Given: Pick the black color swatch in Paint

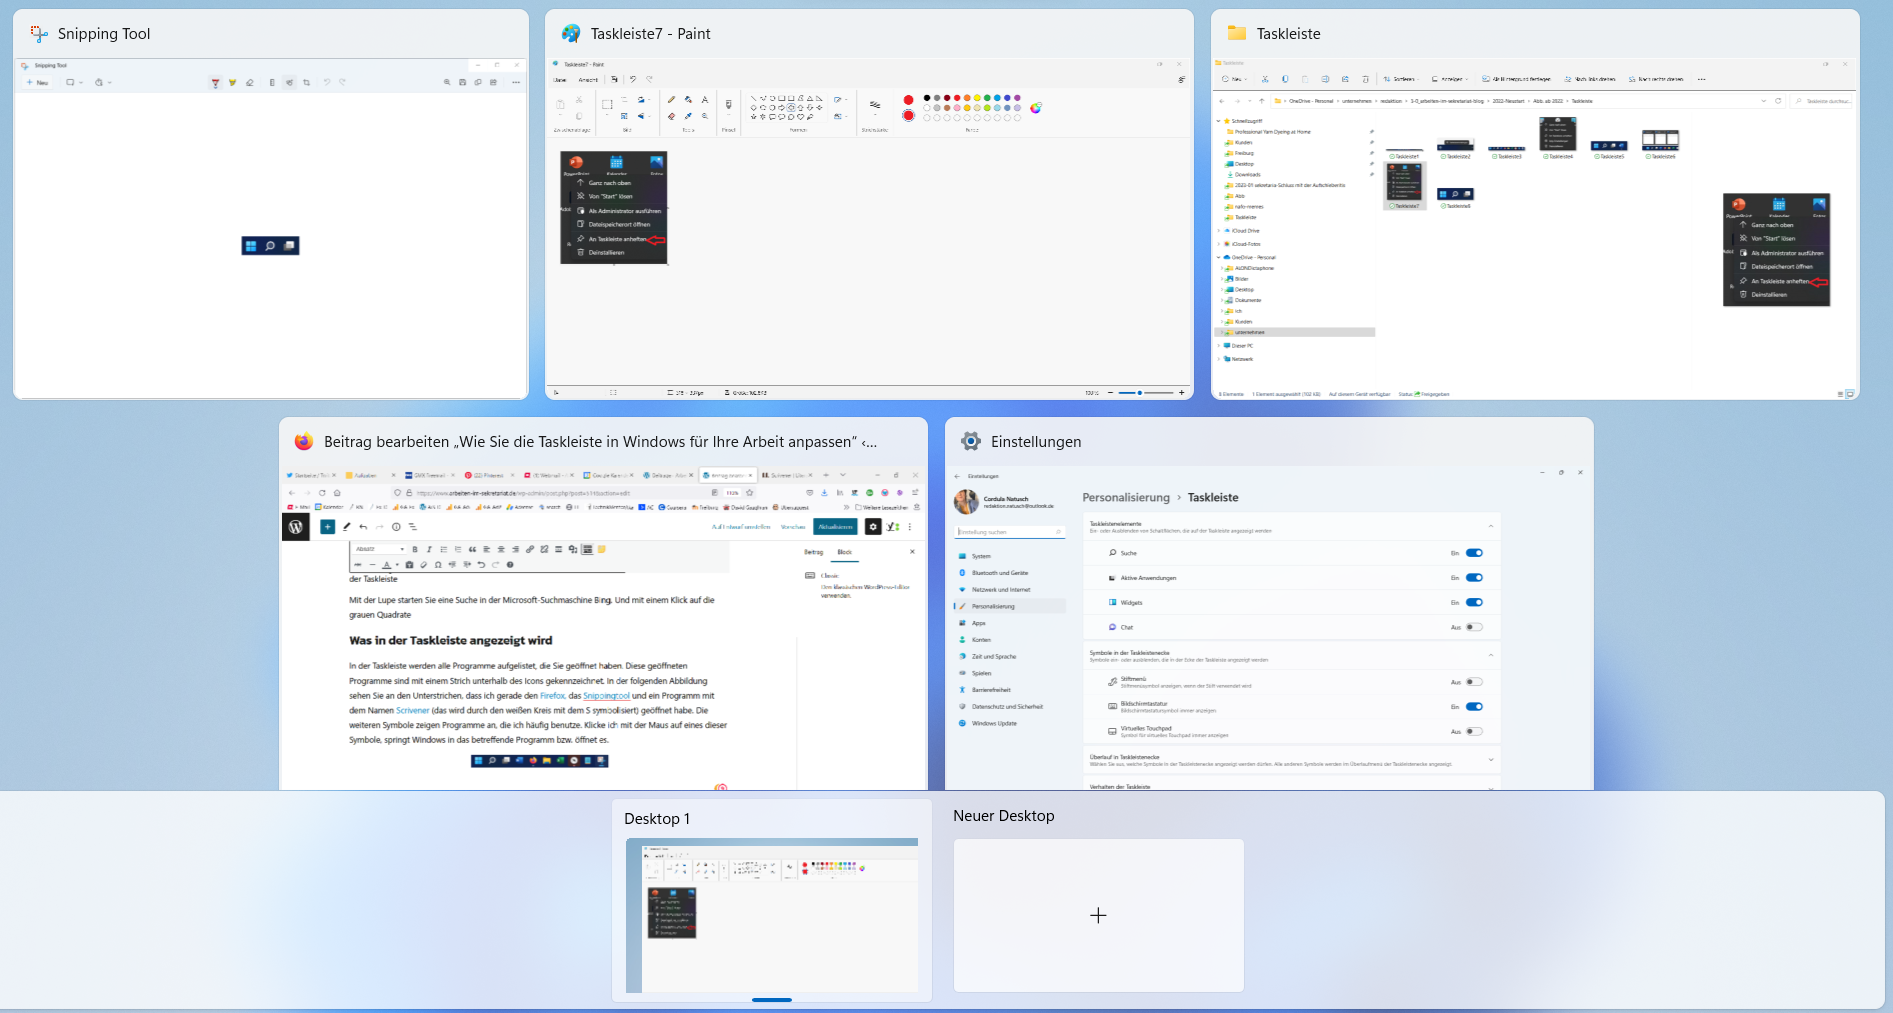Looking at the screenshot, I should click(927, 98).
